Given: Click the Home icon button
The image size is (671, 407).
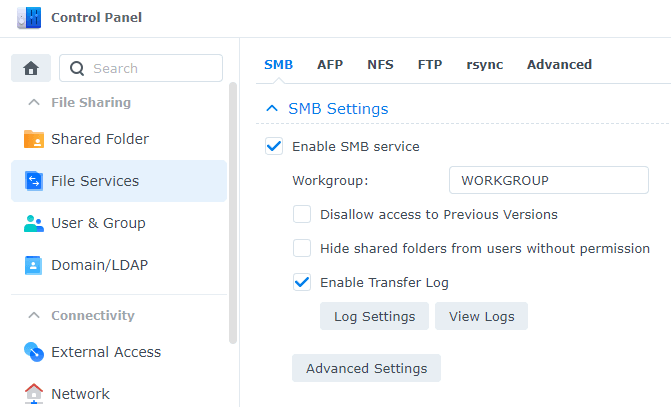Looking at the screenshot, I should [31, 68].
